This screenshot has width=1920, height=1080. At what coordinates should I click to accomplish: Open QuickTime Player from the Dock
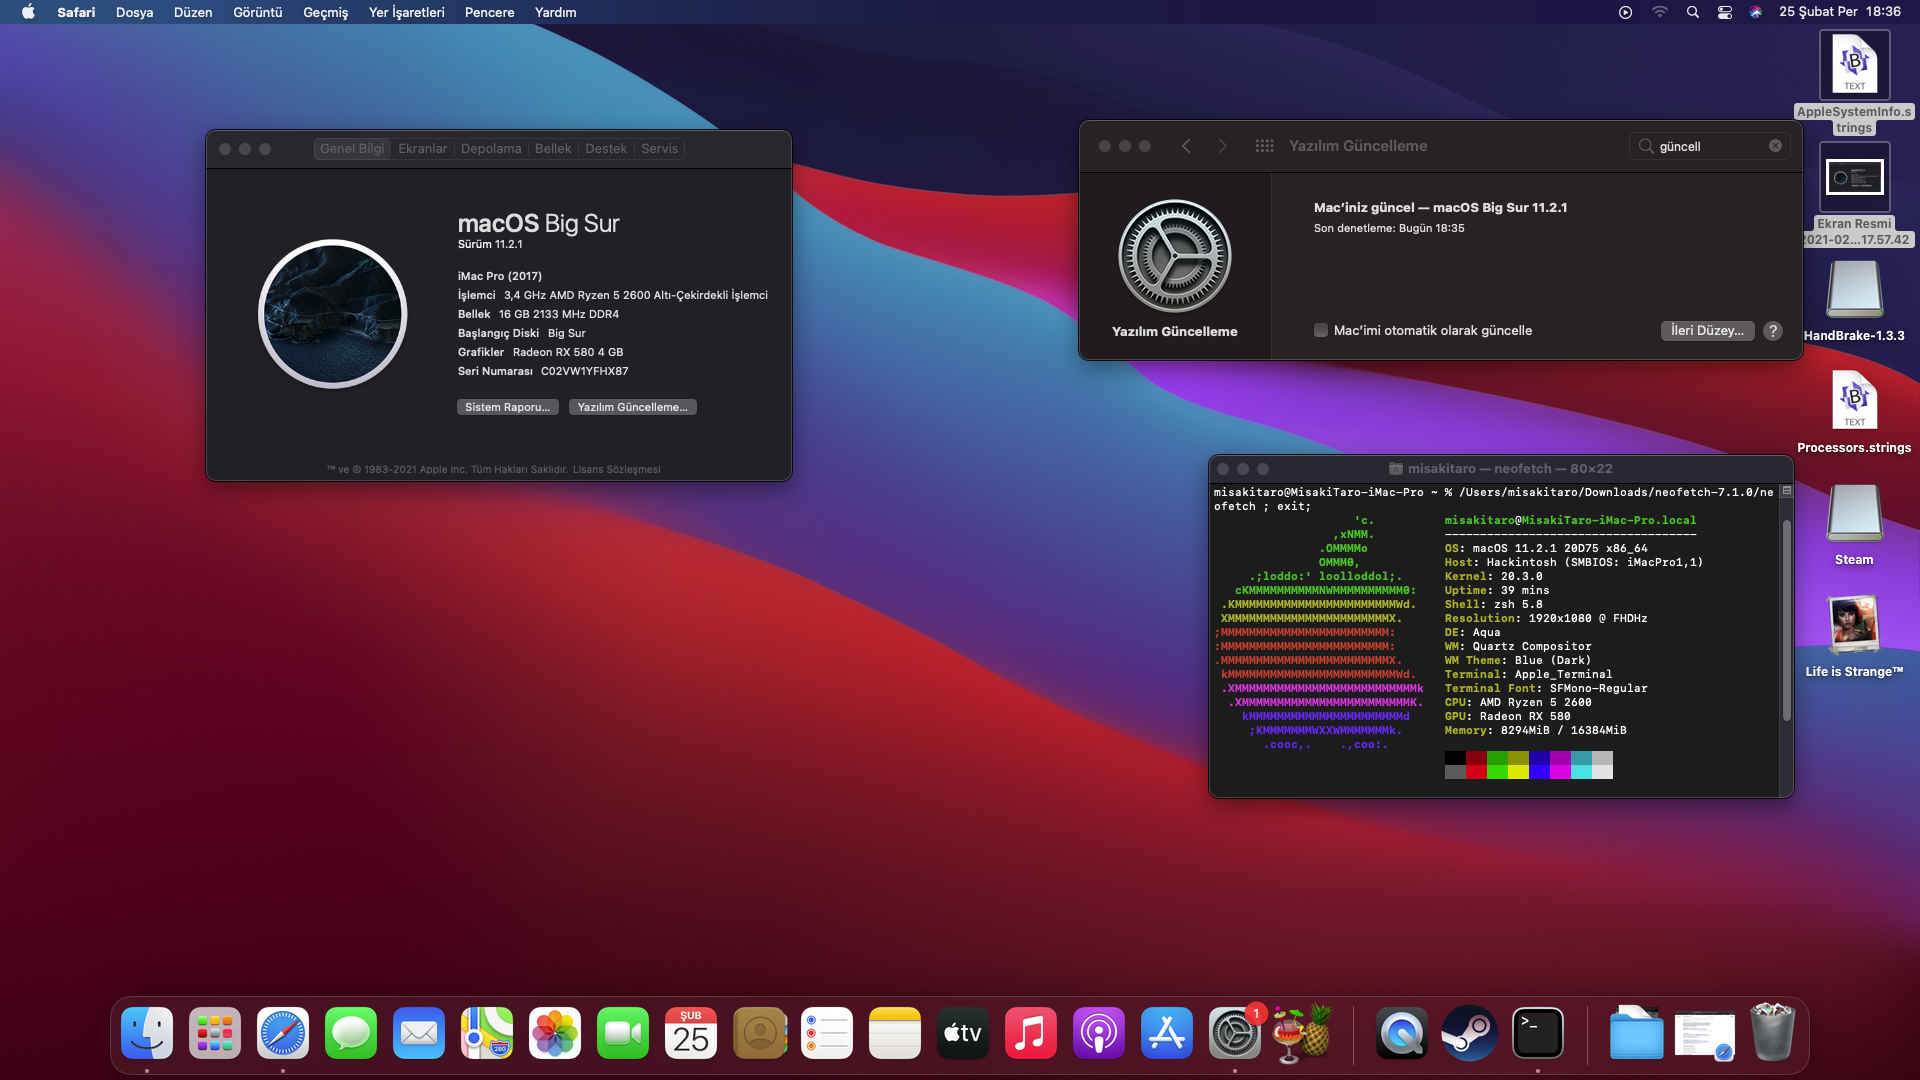click(1401, 1033)
